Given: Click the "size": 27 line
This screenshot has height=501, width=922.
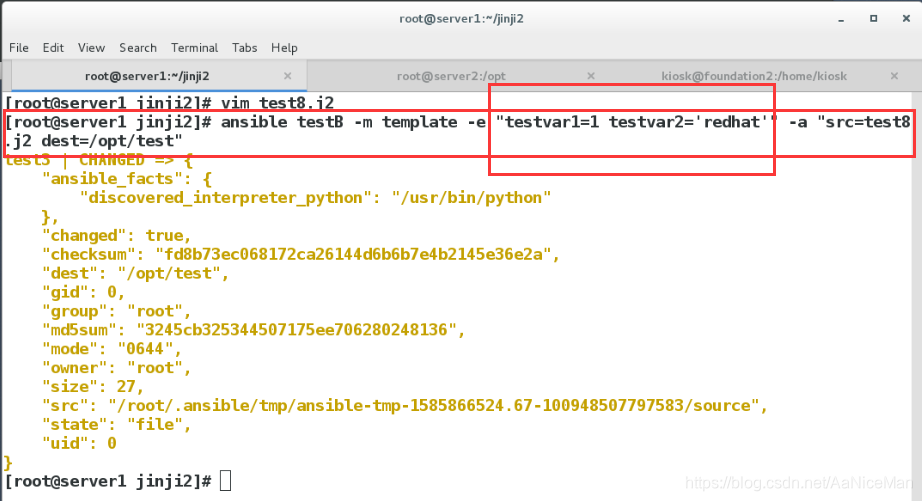Looking at the screenshot, I should (x=93, y=386).
